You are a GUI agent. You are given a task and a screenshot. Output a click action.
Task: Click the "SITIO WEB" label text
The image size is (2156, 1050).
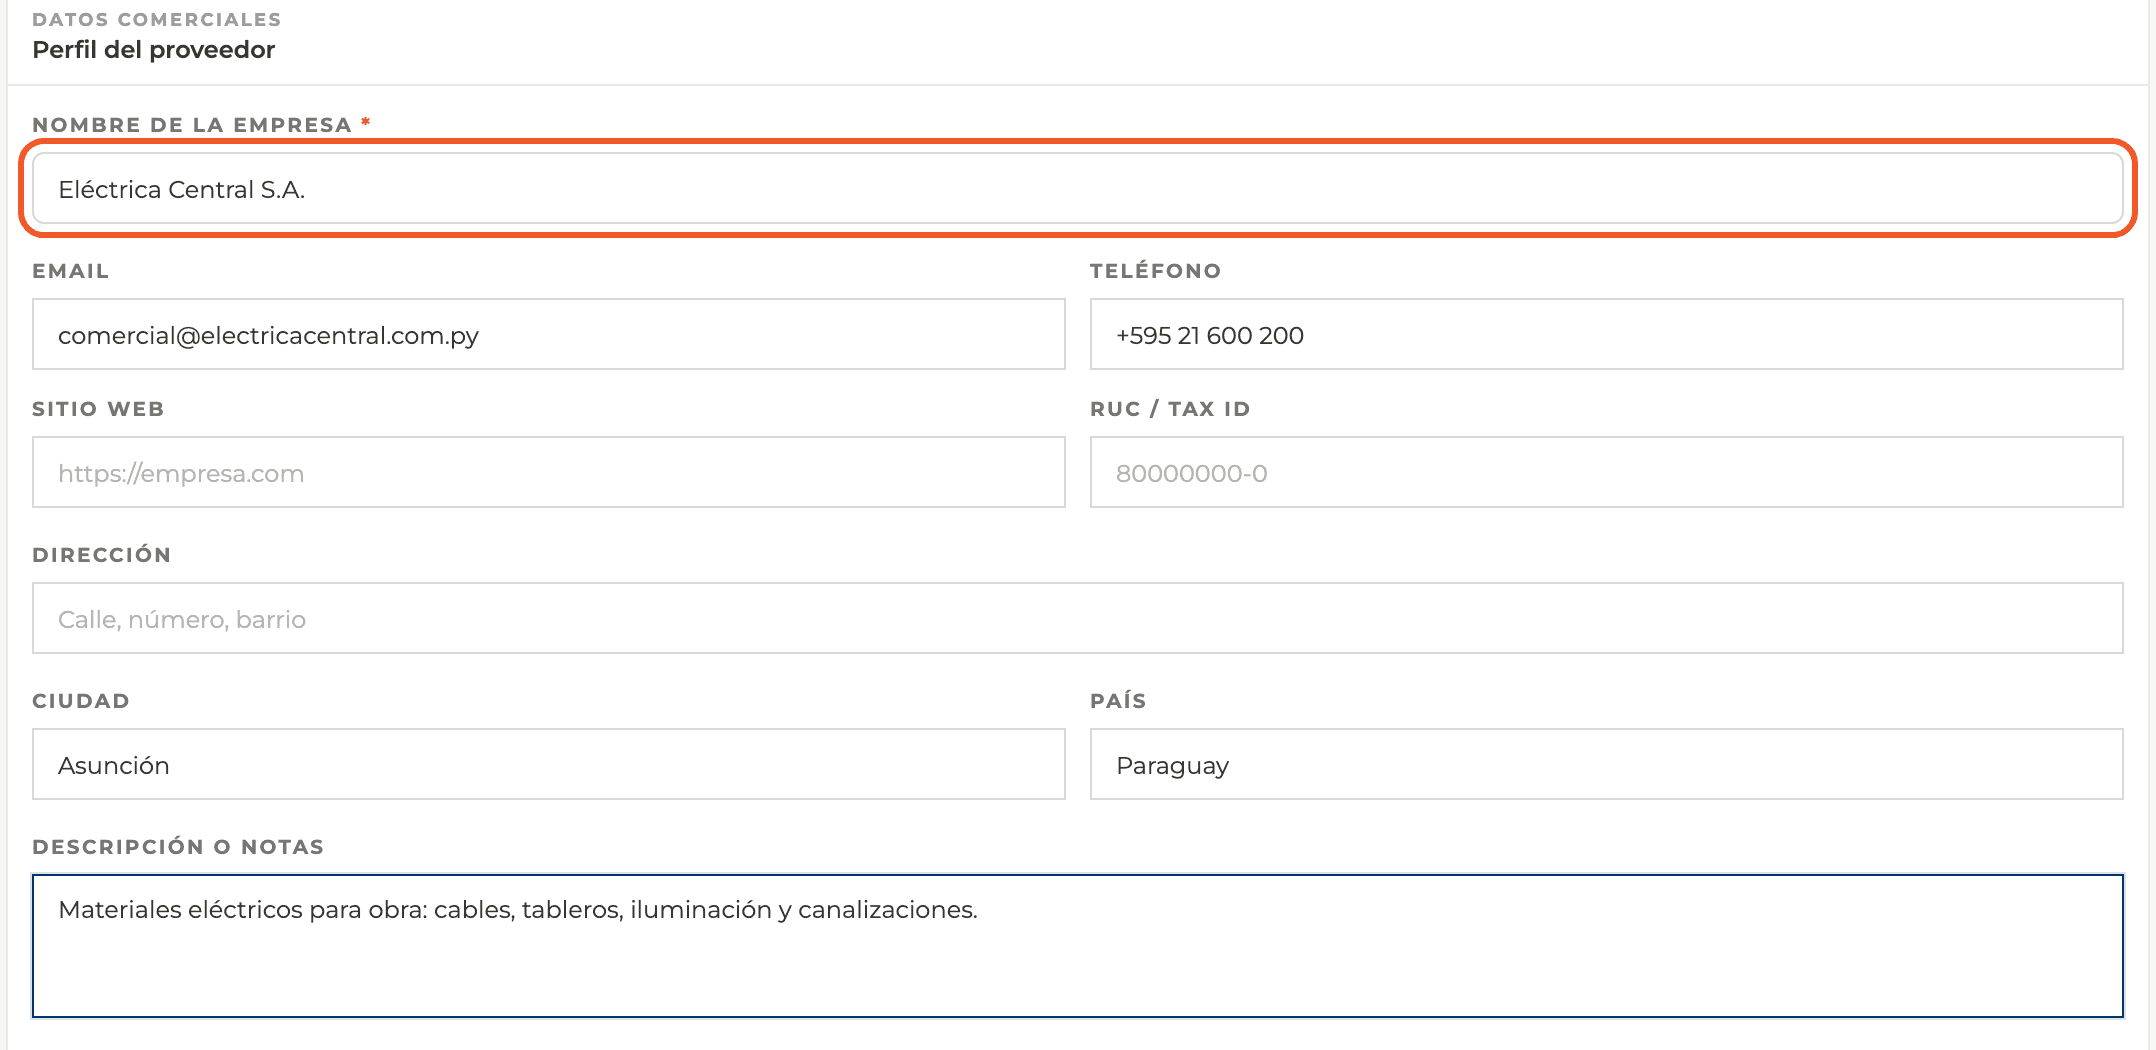(x=98, y=409)
